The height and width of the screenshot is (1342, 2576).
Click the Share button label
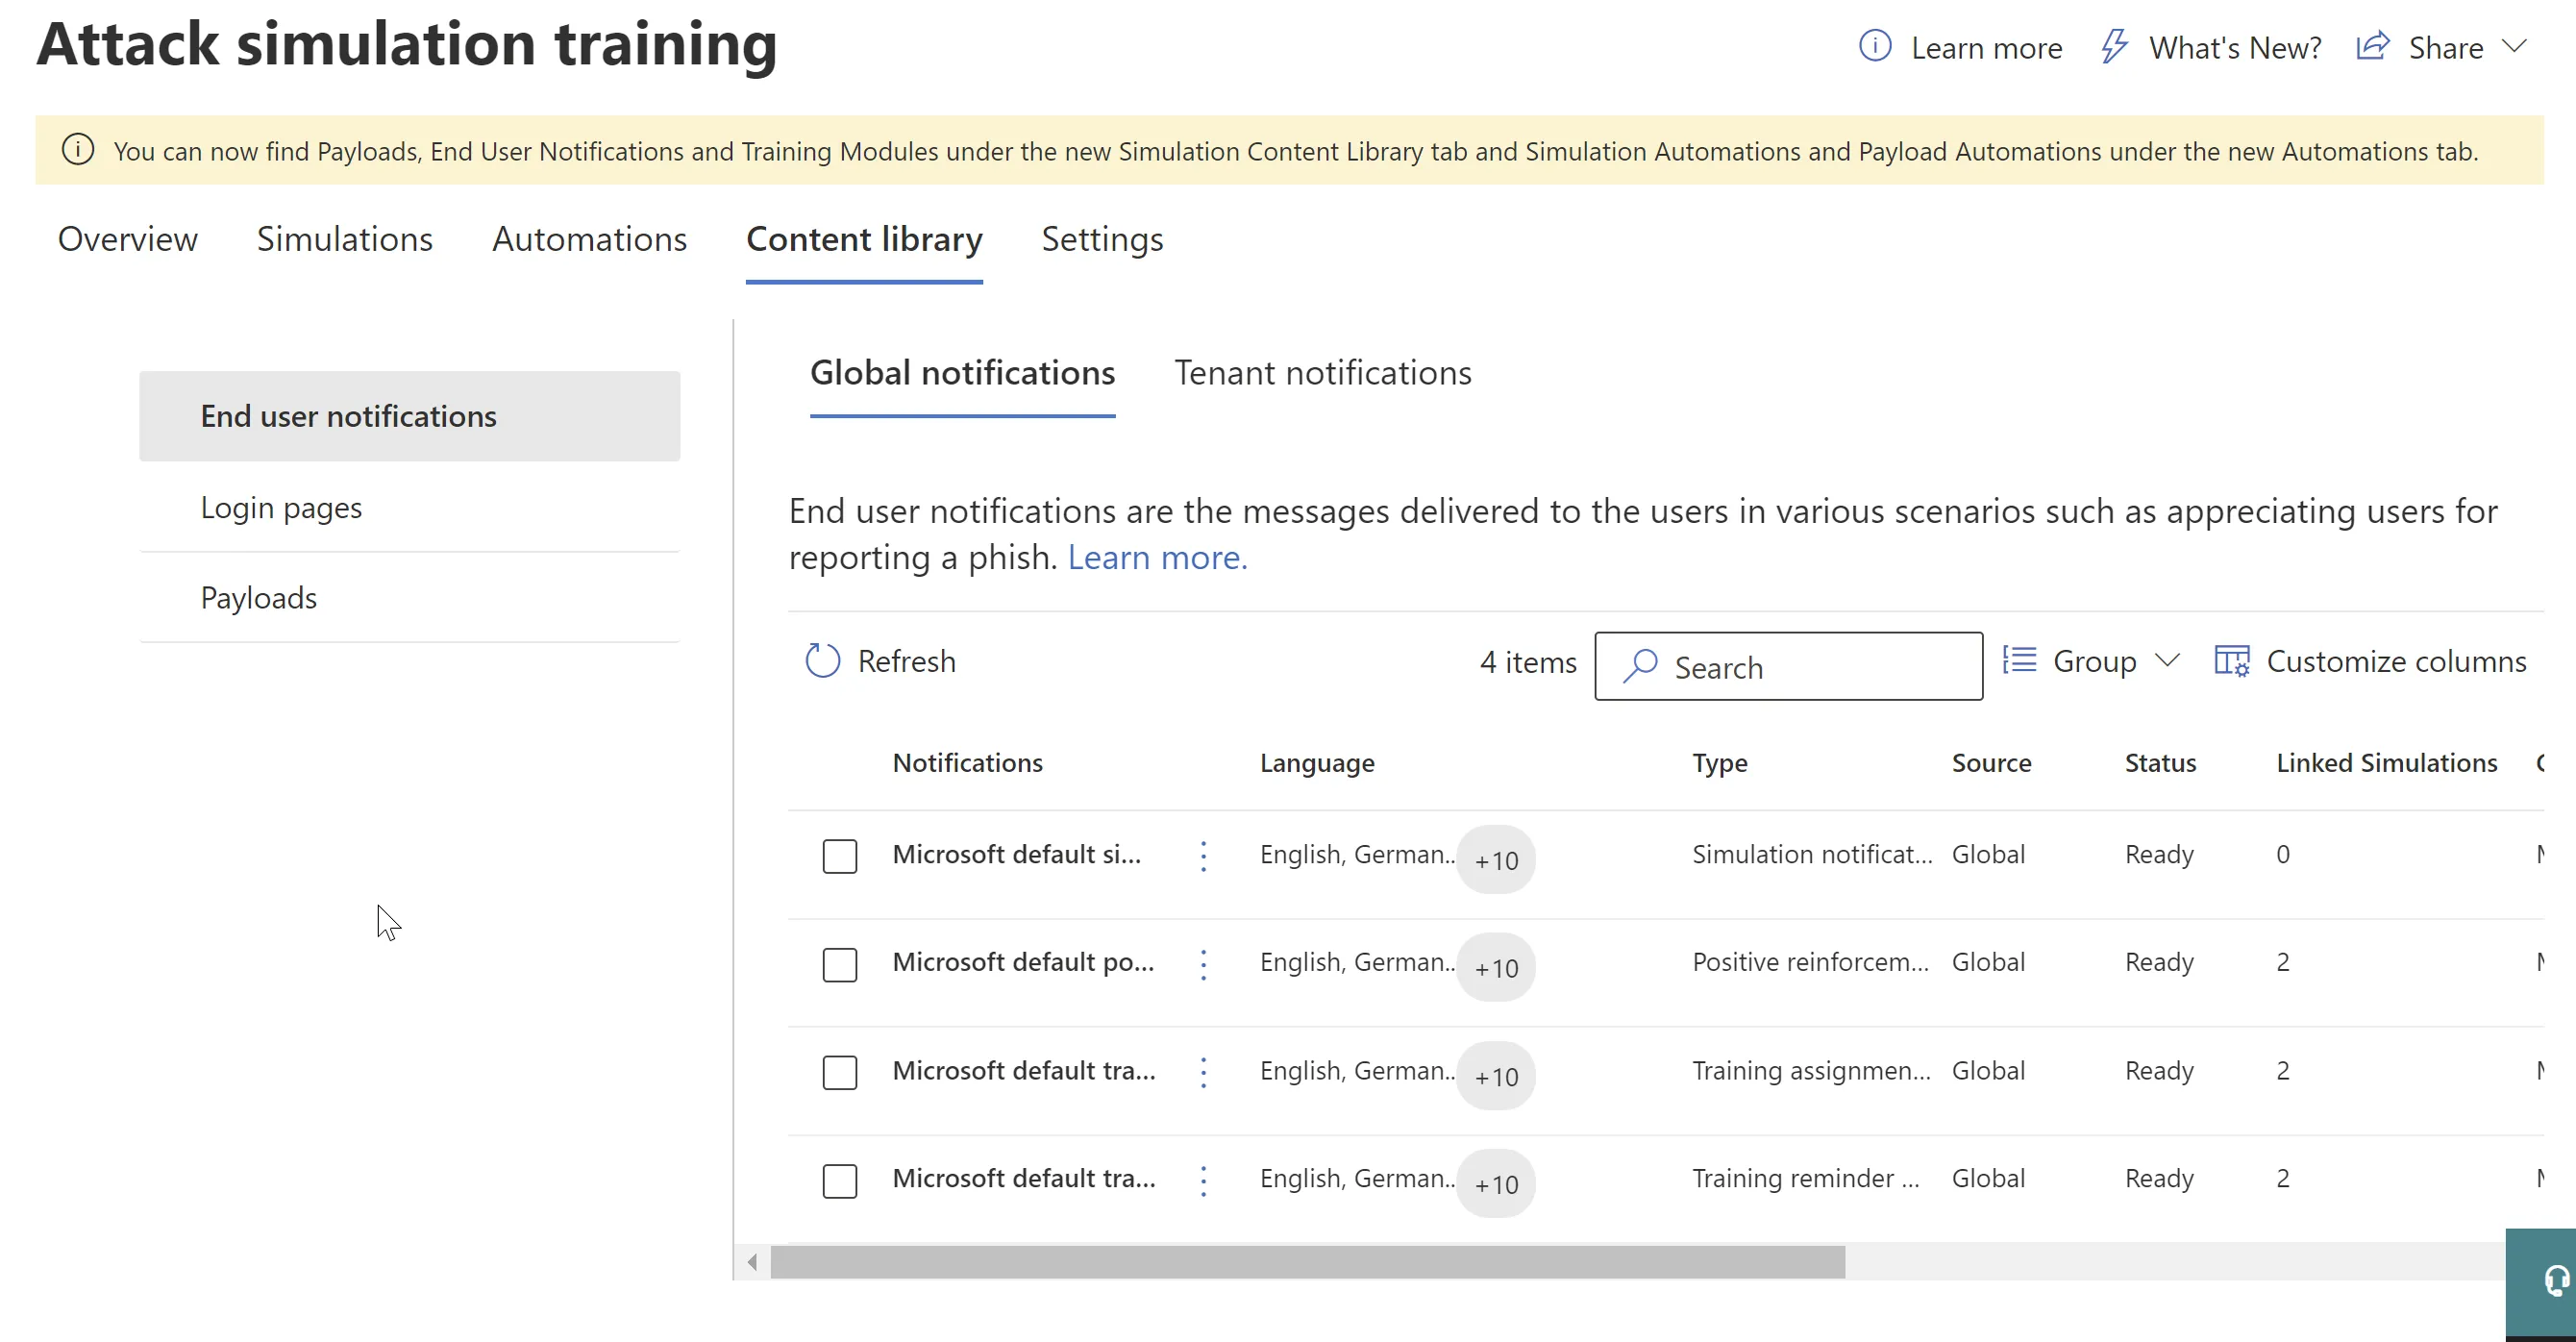2446,47
